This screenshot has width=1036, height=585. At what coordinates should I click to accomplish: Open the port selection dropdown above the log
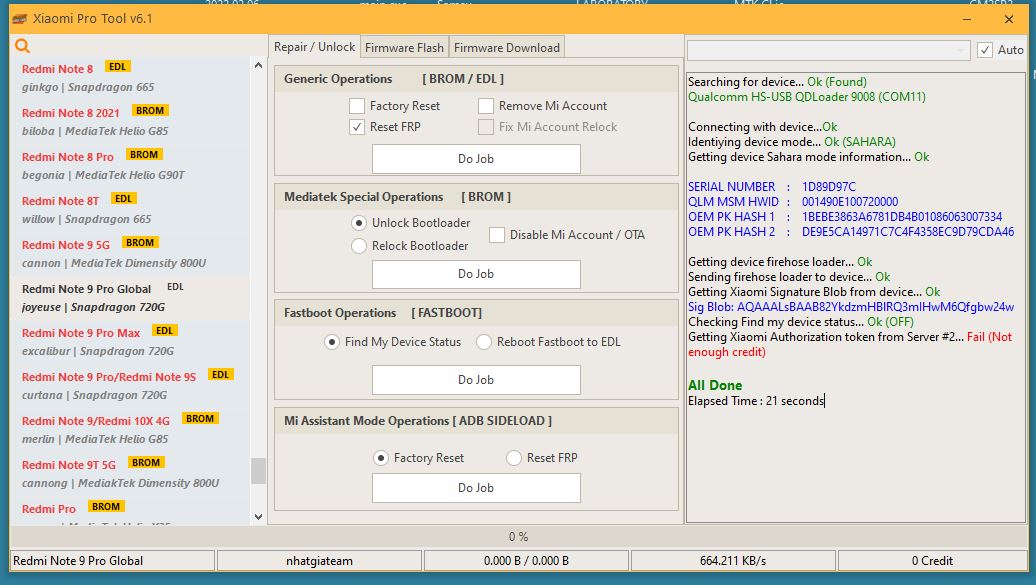[828, 50]
